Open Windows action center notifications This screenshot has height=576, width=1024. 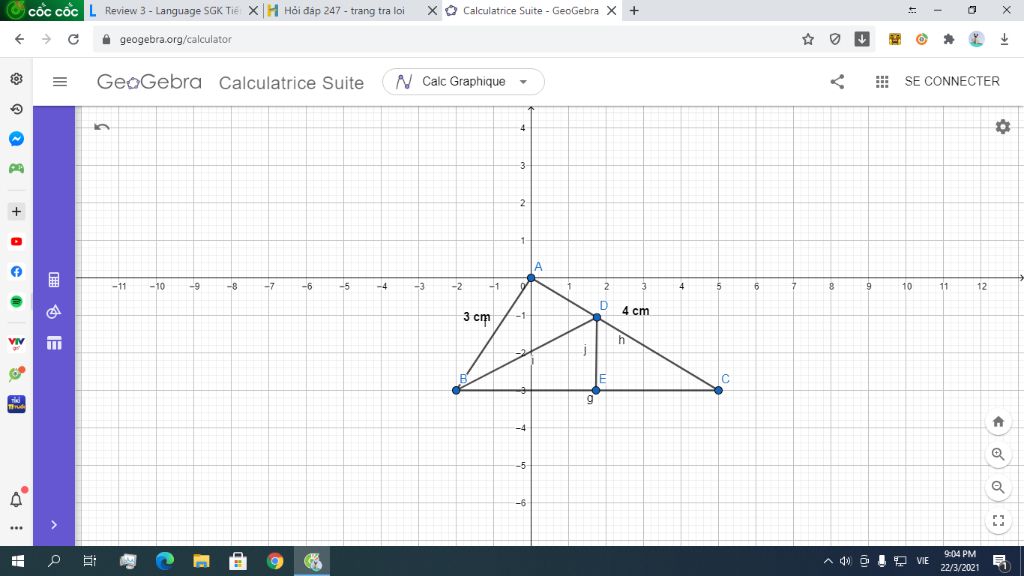[1000, 561]
